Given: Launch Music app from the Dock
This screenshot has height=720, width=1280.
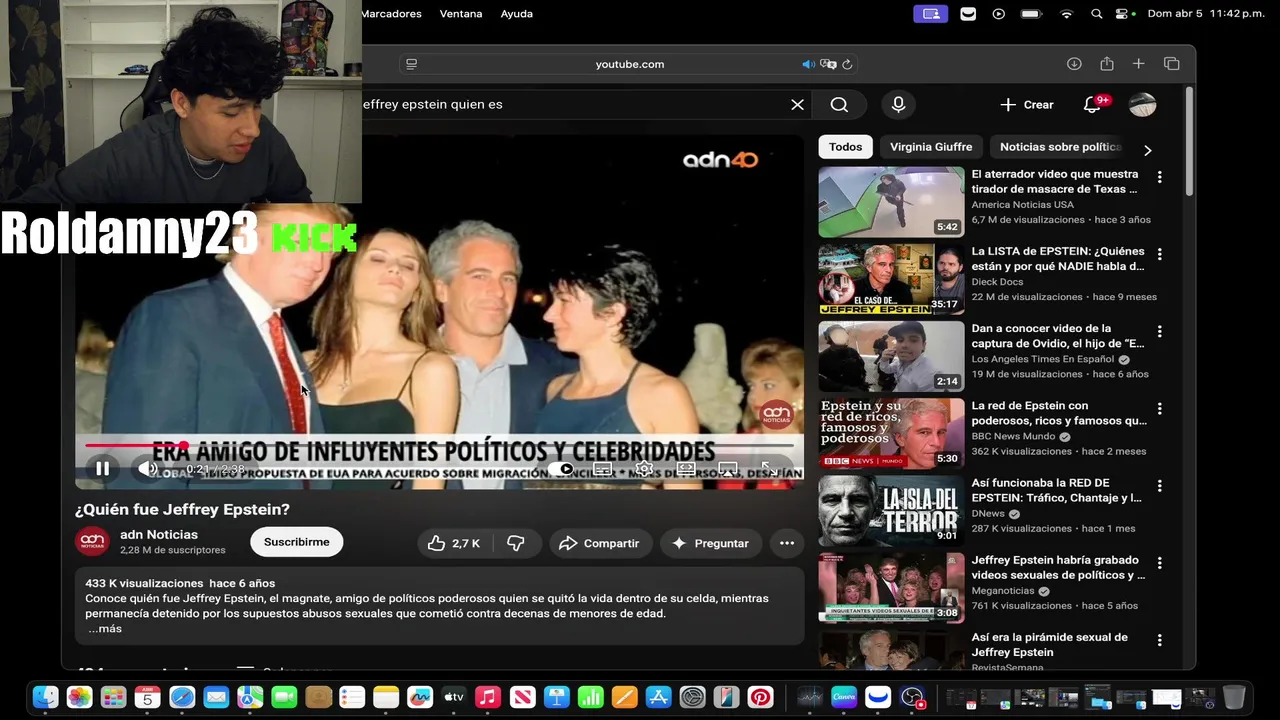Looking at the screenshot, I should pos(488,697).
